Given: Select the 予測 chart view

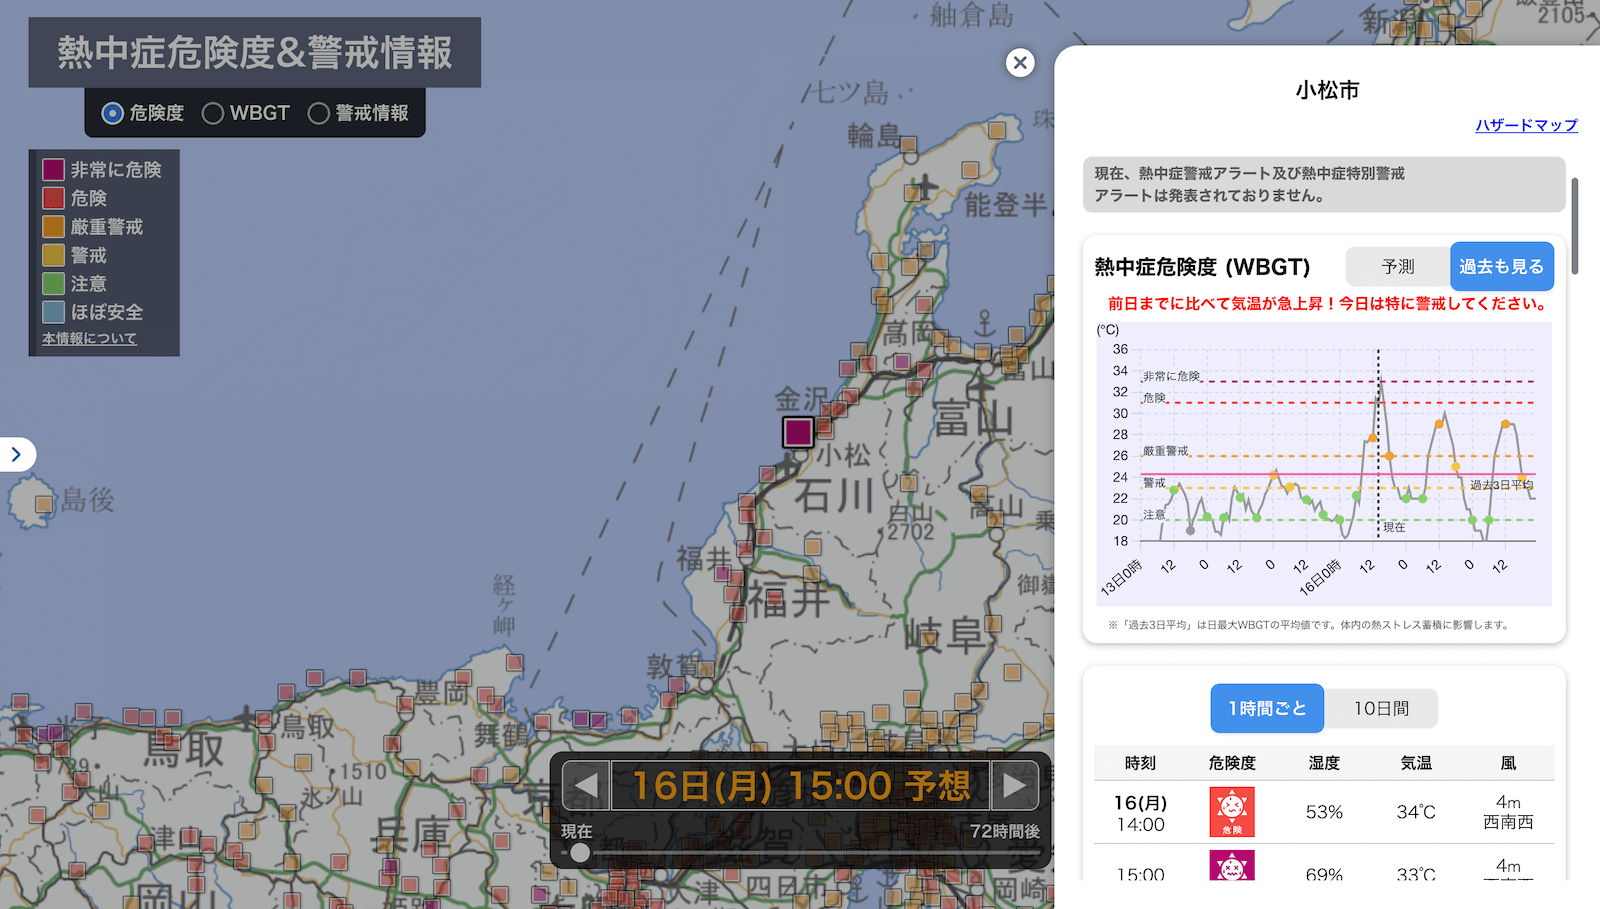Looking at the screenshot, I should tap(1398, 267).
